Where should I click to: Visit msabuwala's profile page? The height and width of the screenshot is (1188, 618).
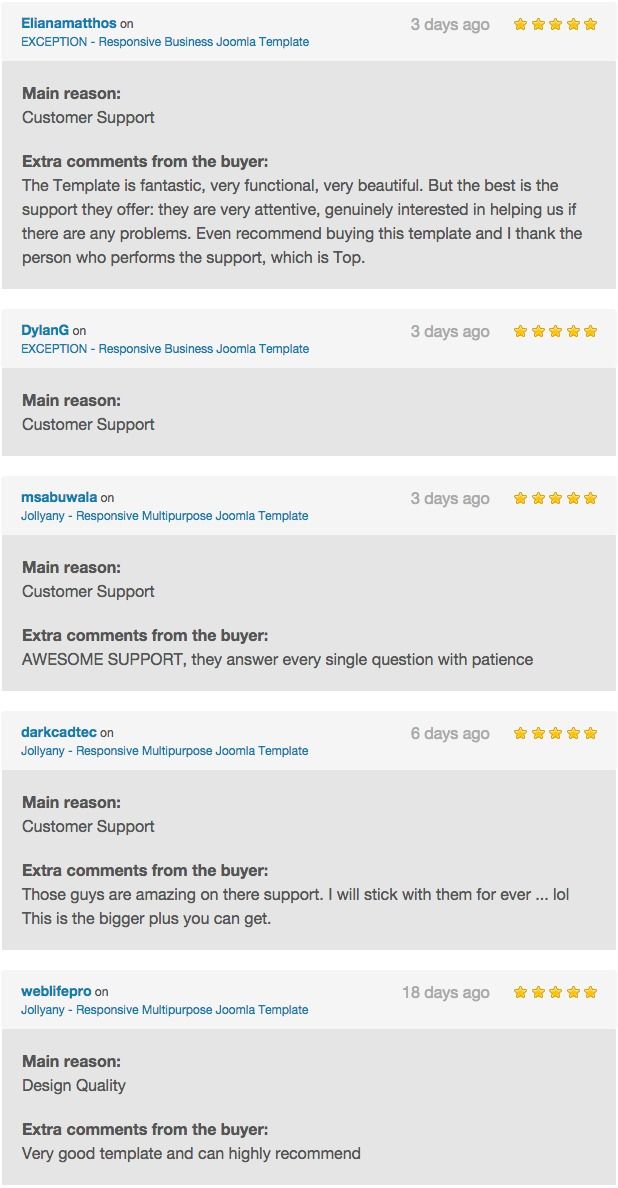click(x=59, y=497)
